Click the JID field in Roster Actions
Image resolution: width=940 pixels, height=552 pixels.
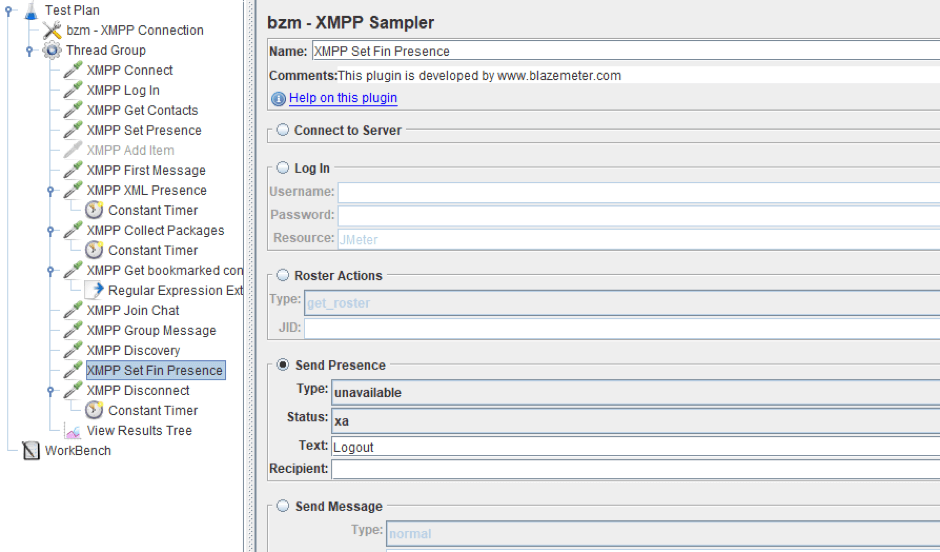622,328
